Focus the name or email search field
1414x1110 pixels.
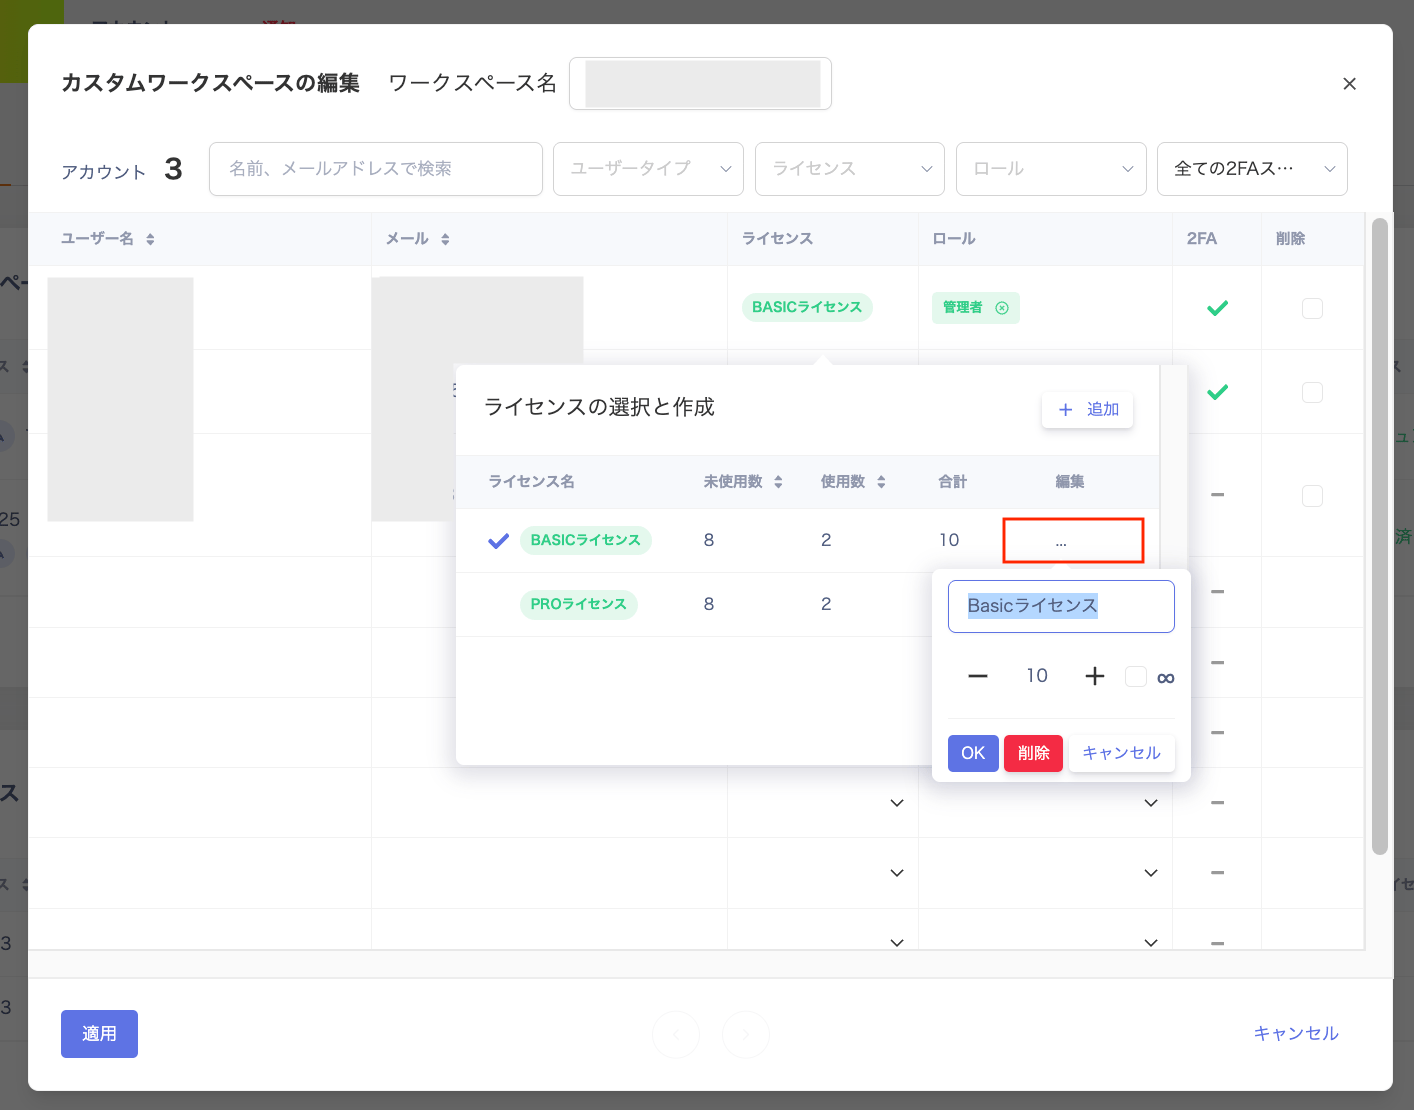coord(376,169)
